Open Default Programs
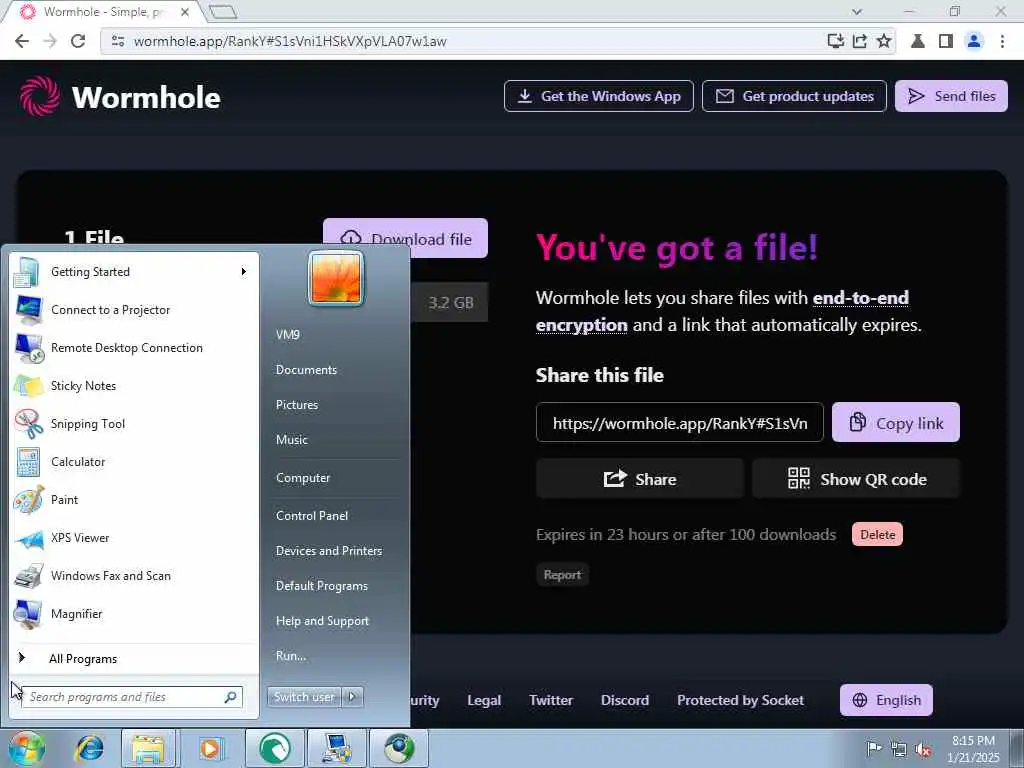Image resolution: width=1024 pixels, height=768 pixels. pyautogui.click(x=321, y=586)
